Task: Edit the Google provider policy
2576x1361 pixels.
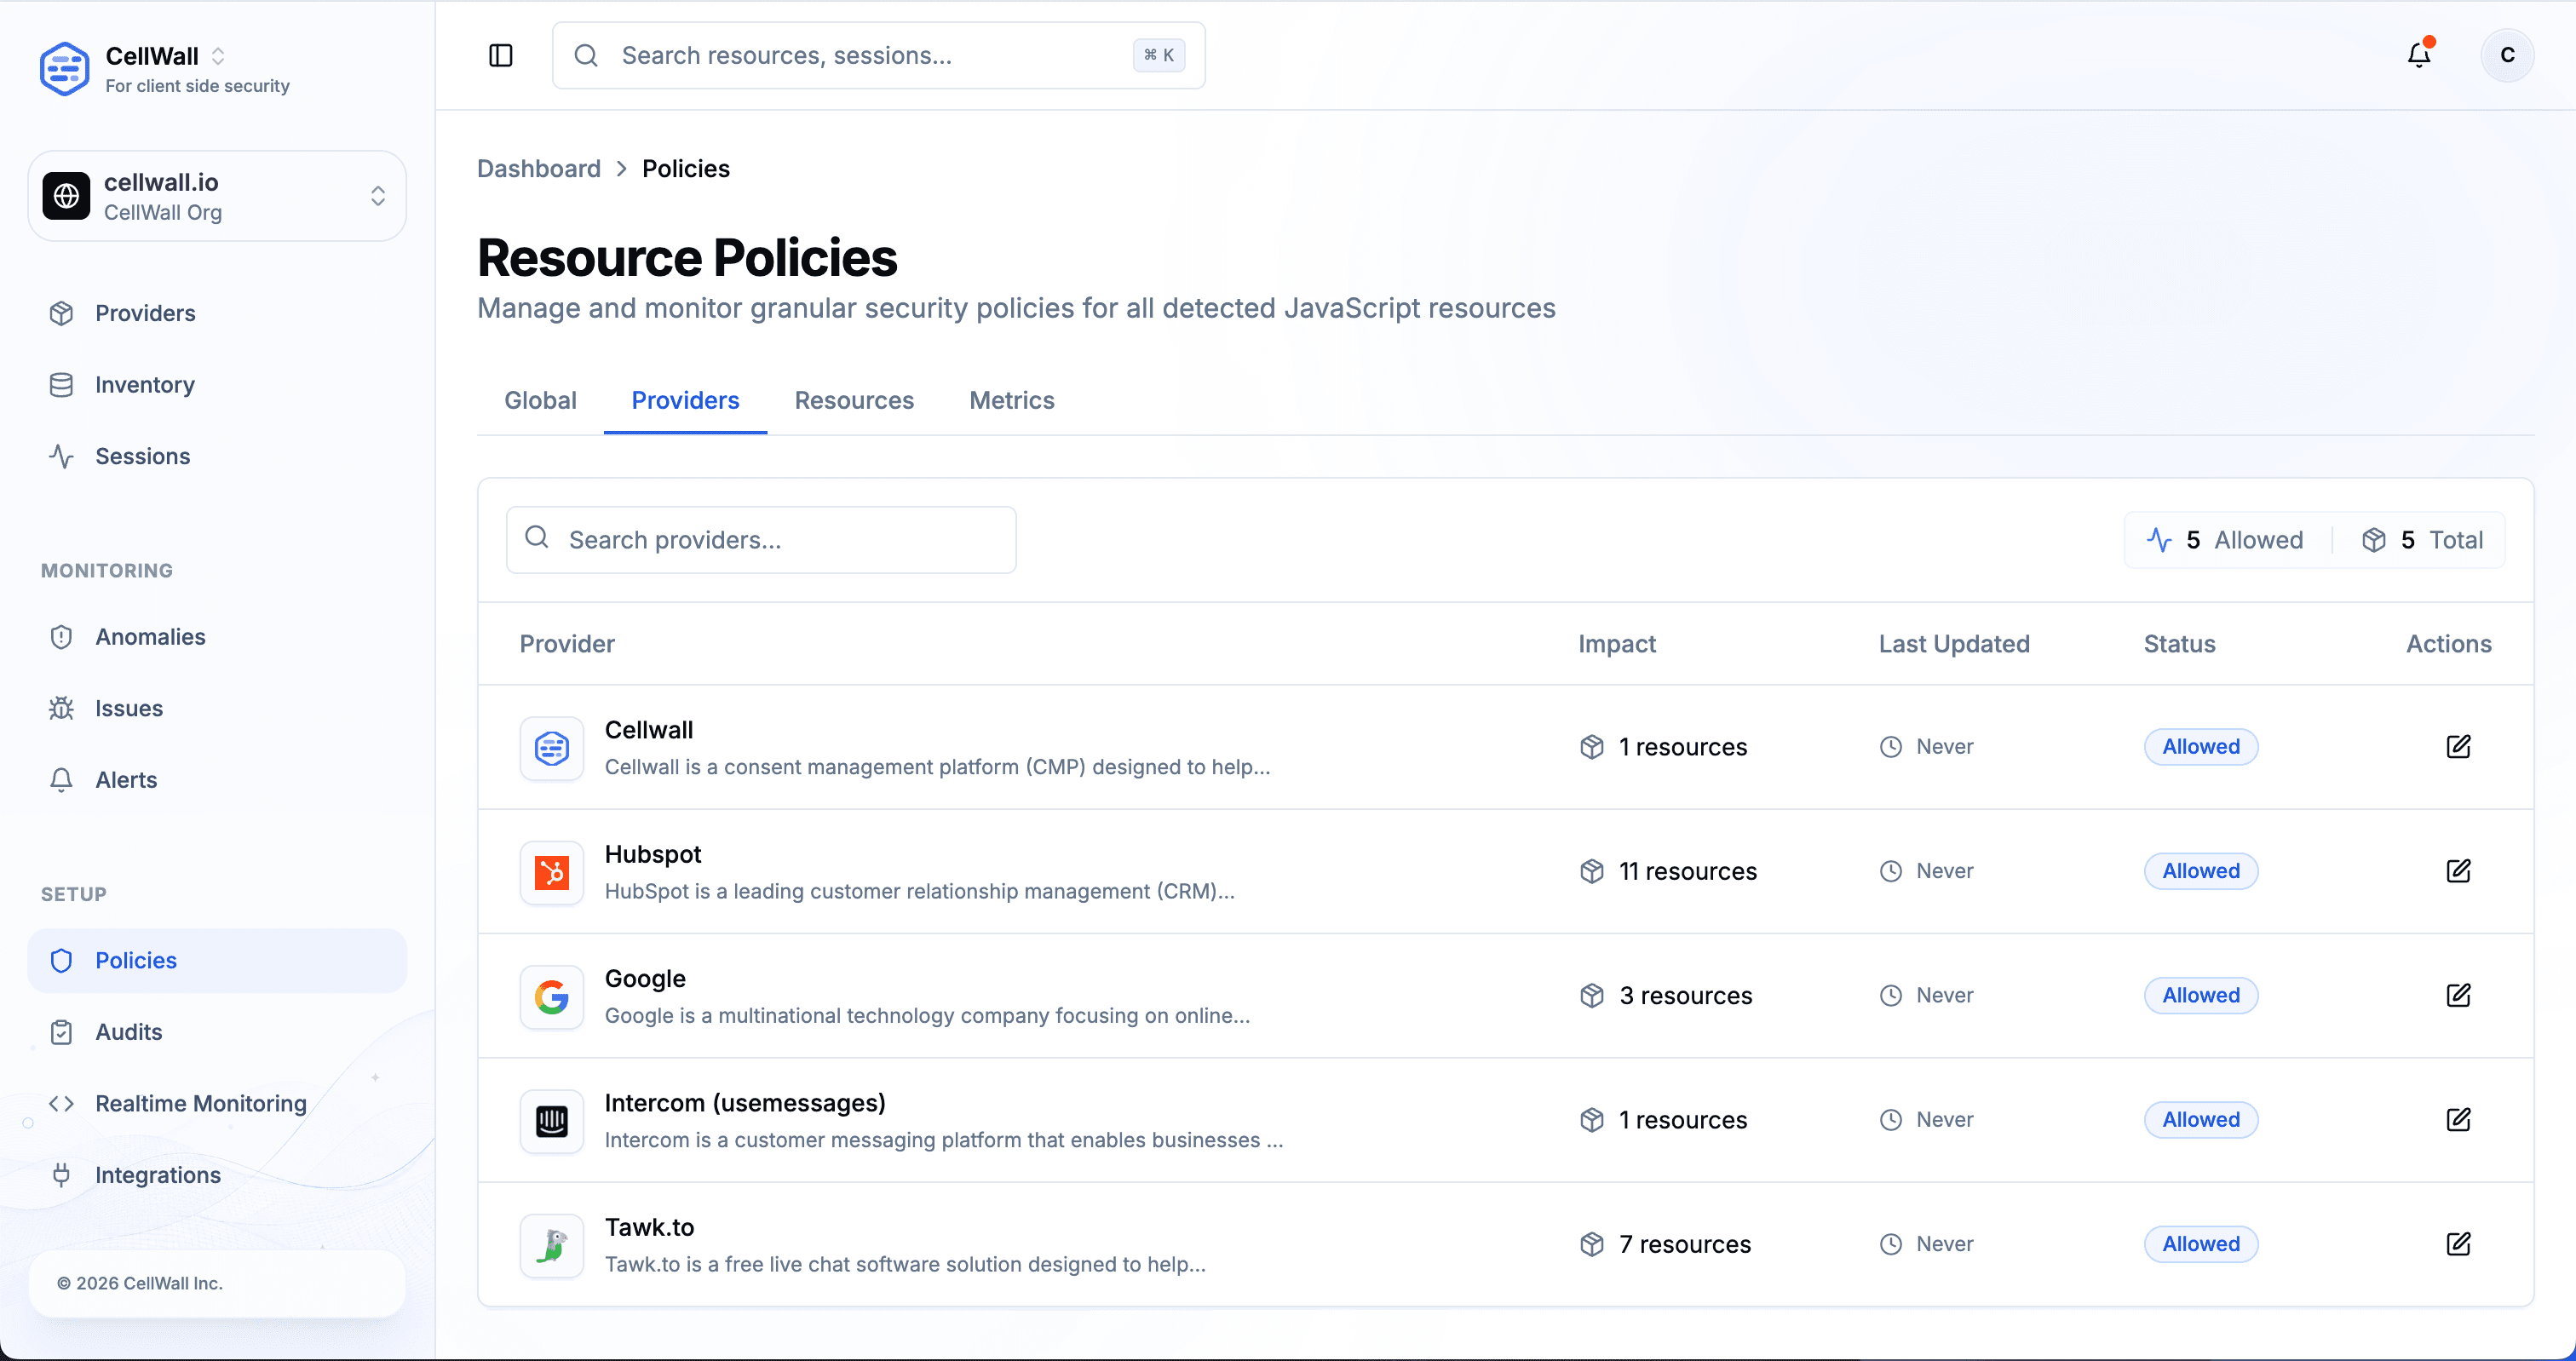Action: click(2458, 995)
